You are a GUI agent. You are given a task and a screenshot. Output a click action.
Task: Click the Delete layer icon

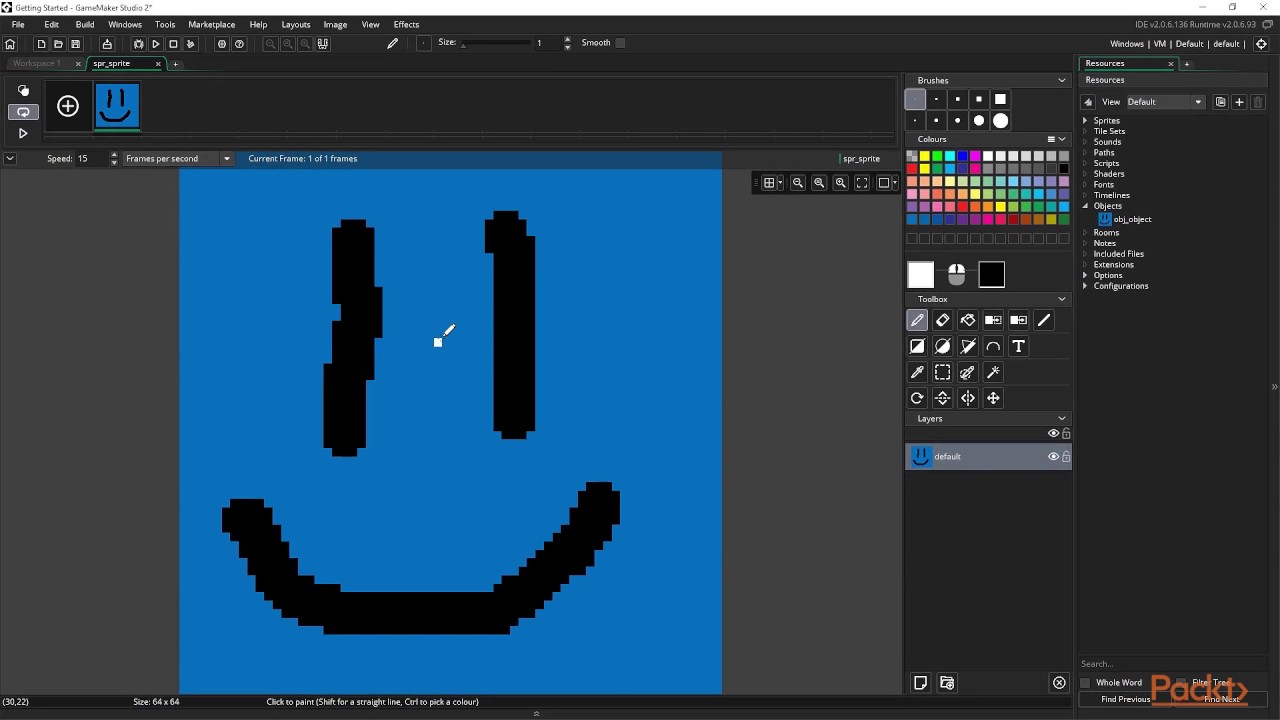1059,683
